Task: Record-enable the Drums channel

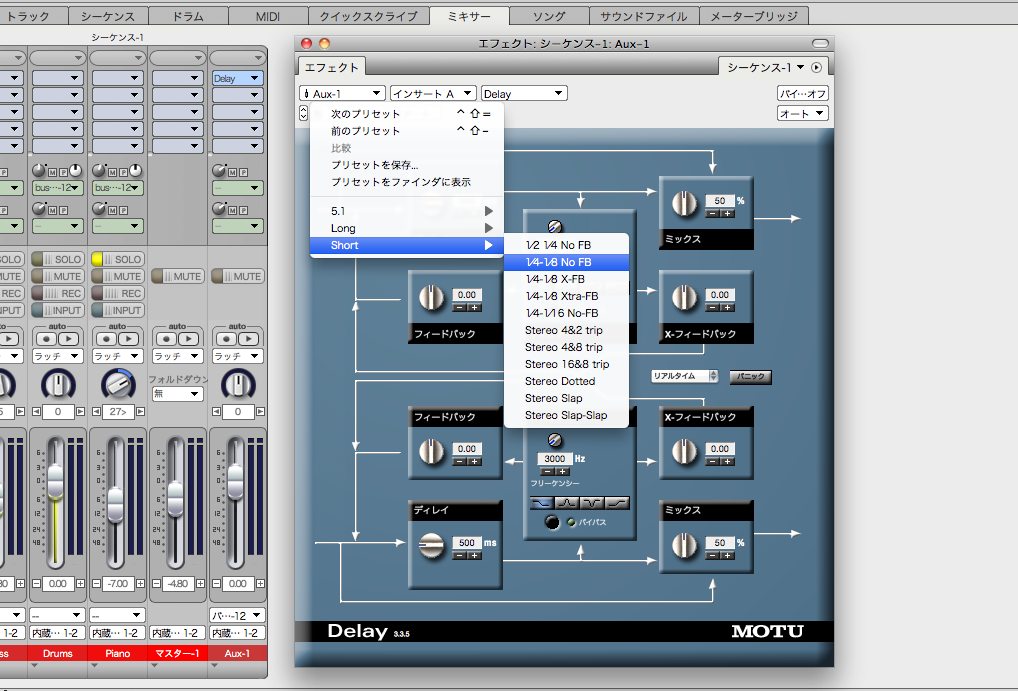Action: click(56, 294)
